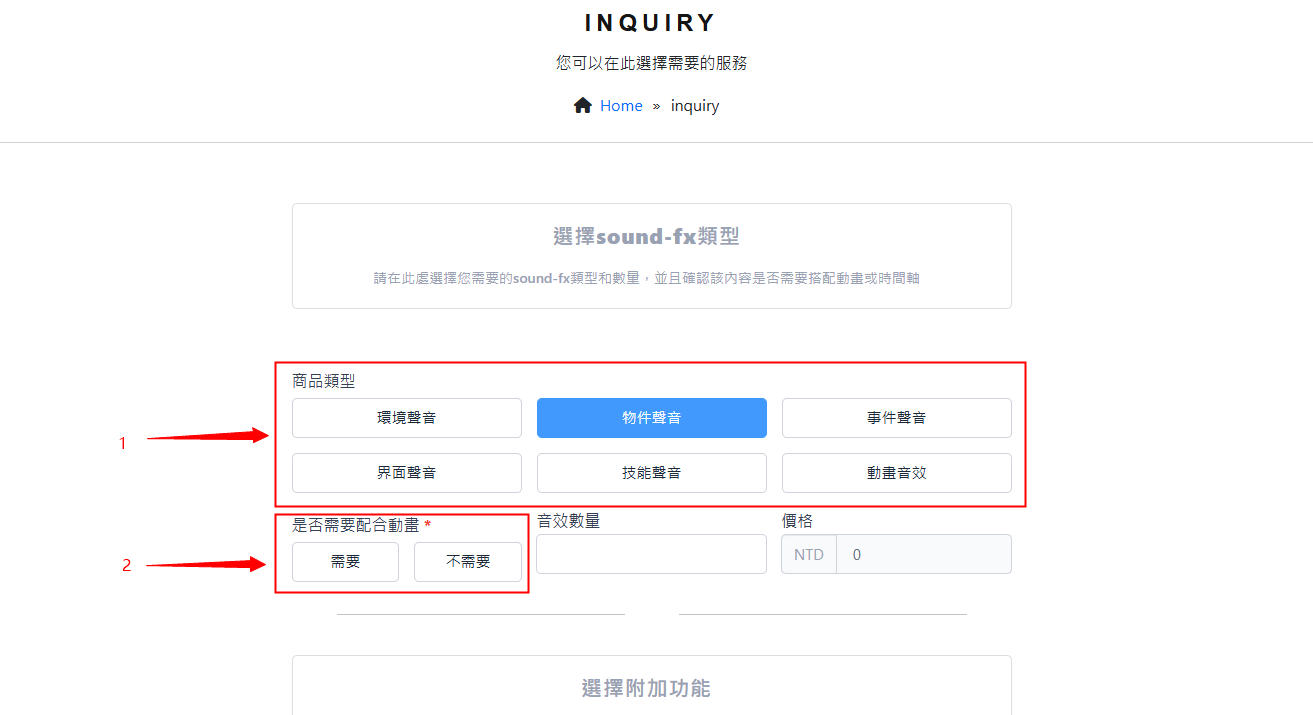This screenshot has width=1313, height=715.
Task: Click the NTD currency prefix
Action: click(809, 554)
